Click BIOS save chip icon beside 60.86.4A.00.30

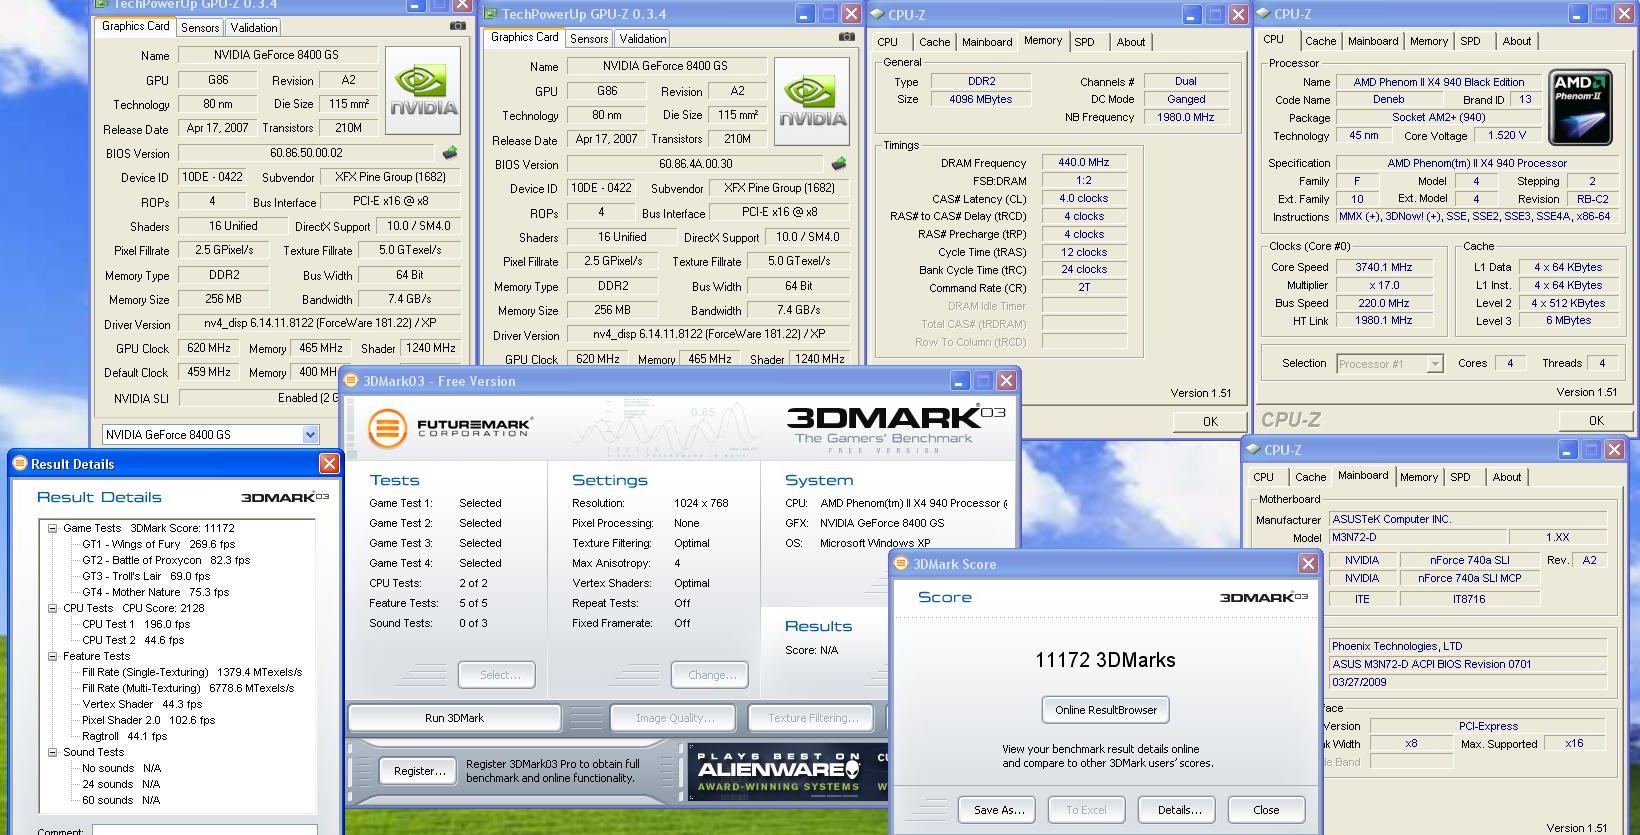click(839, 164)
